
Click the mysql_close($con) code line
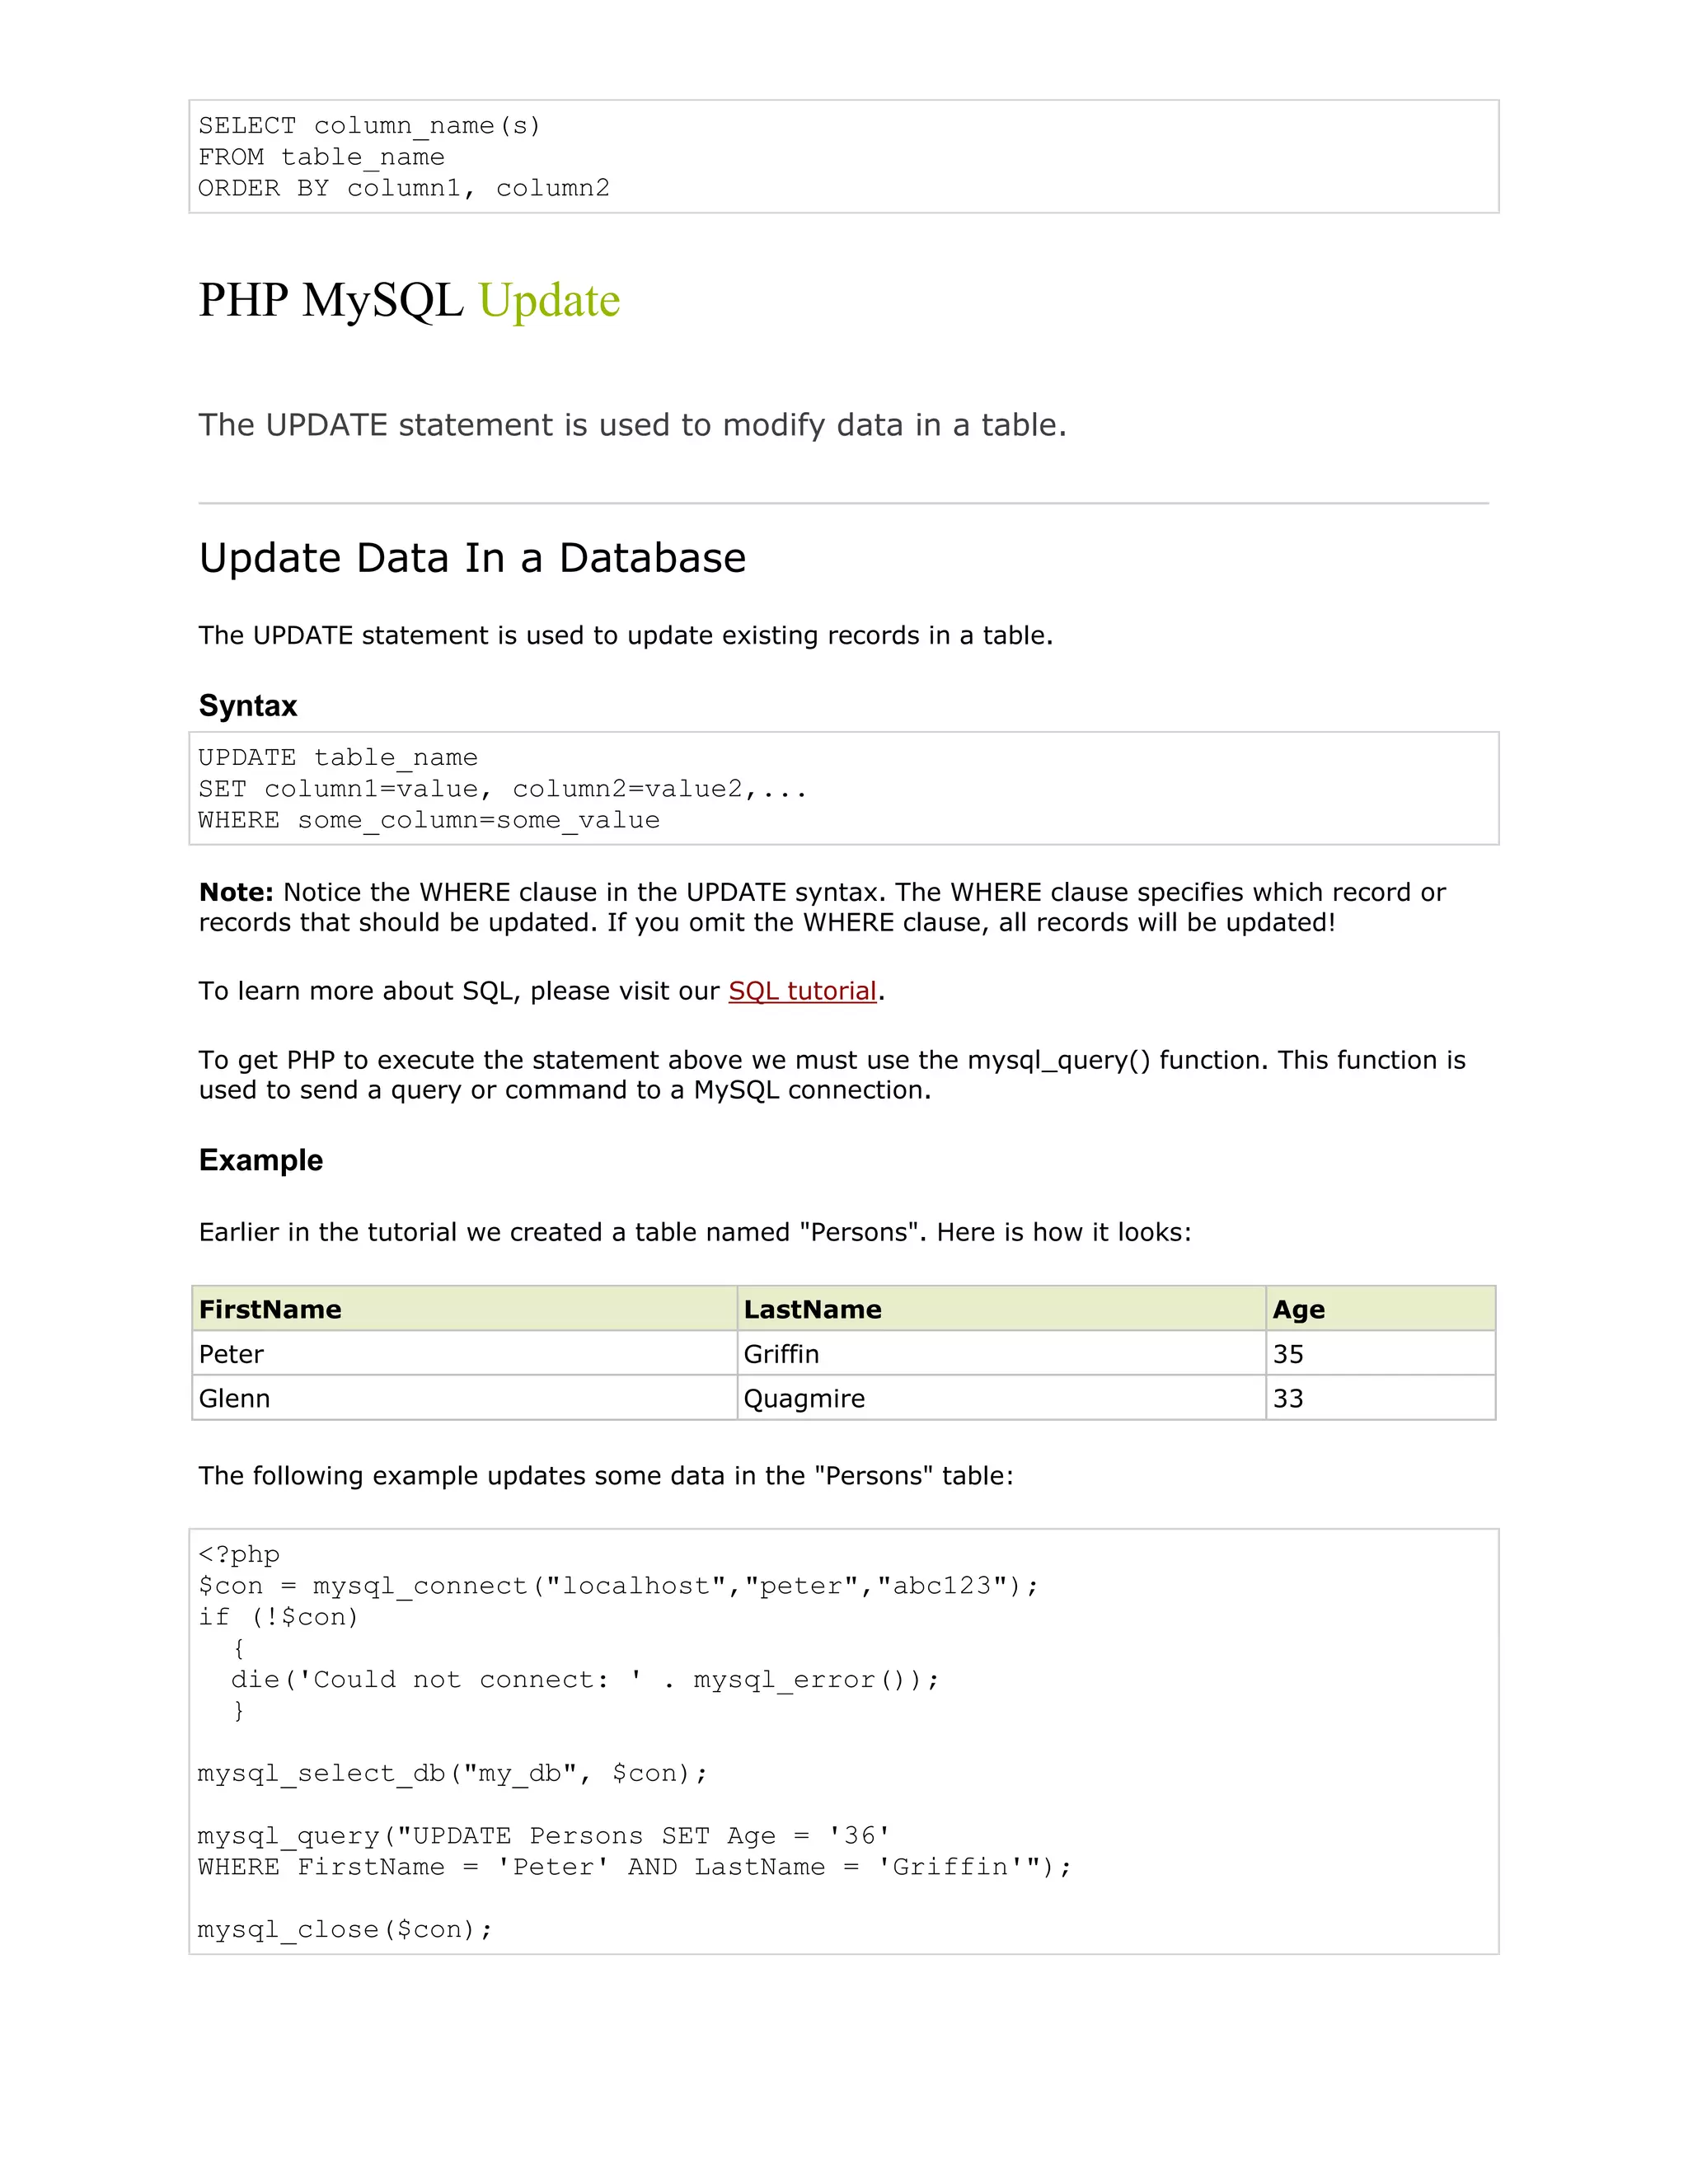click(345, 1929)
